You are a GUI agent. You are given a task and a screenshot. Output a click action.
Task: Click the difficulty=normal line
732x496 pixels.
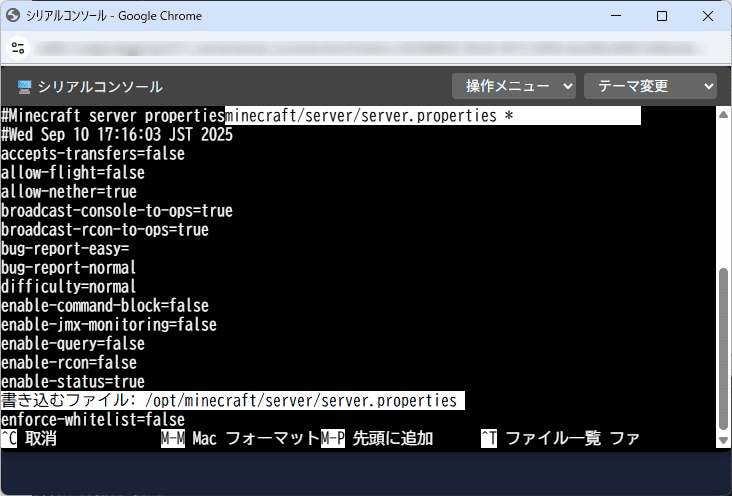click(69, 287)
